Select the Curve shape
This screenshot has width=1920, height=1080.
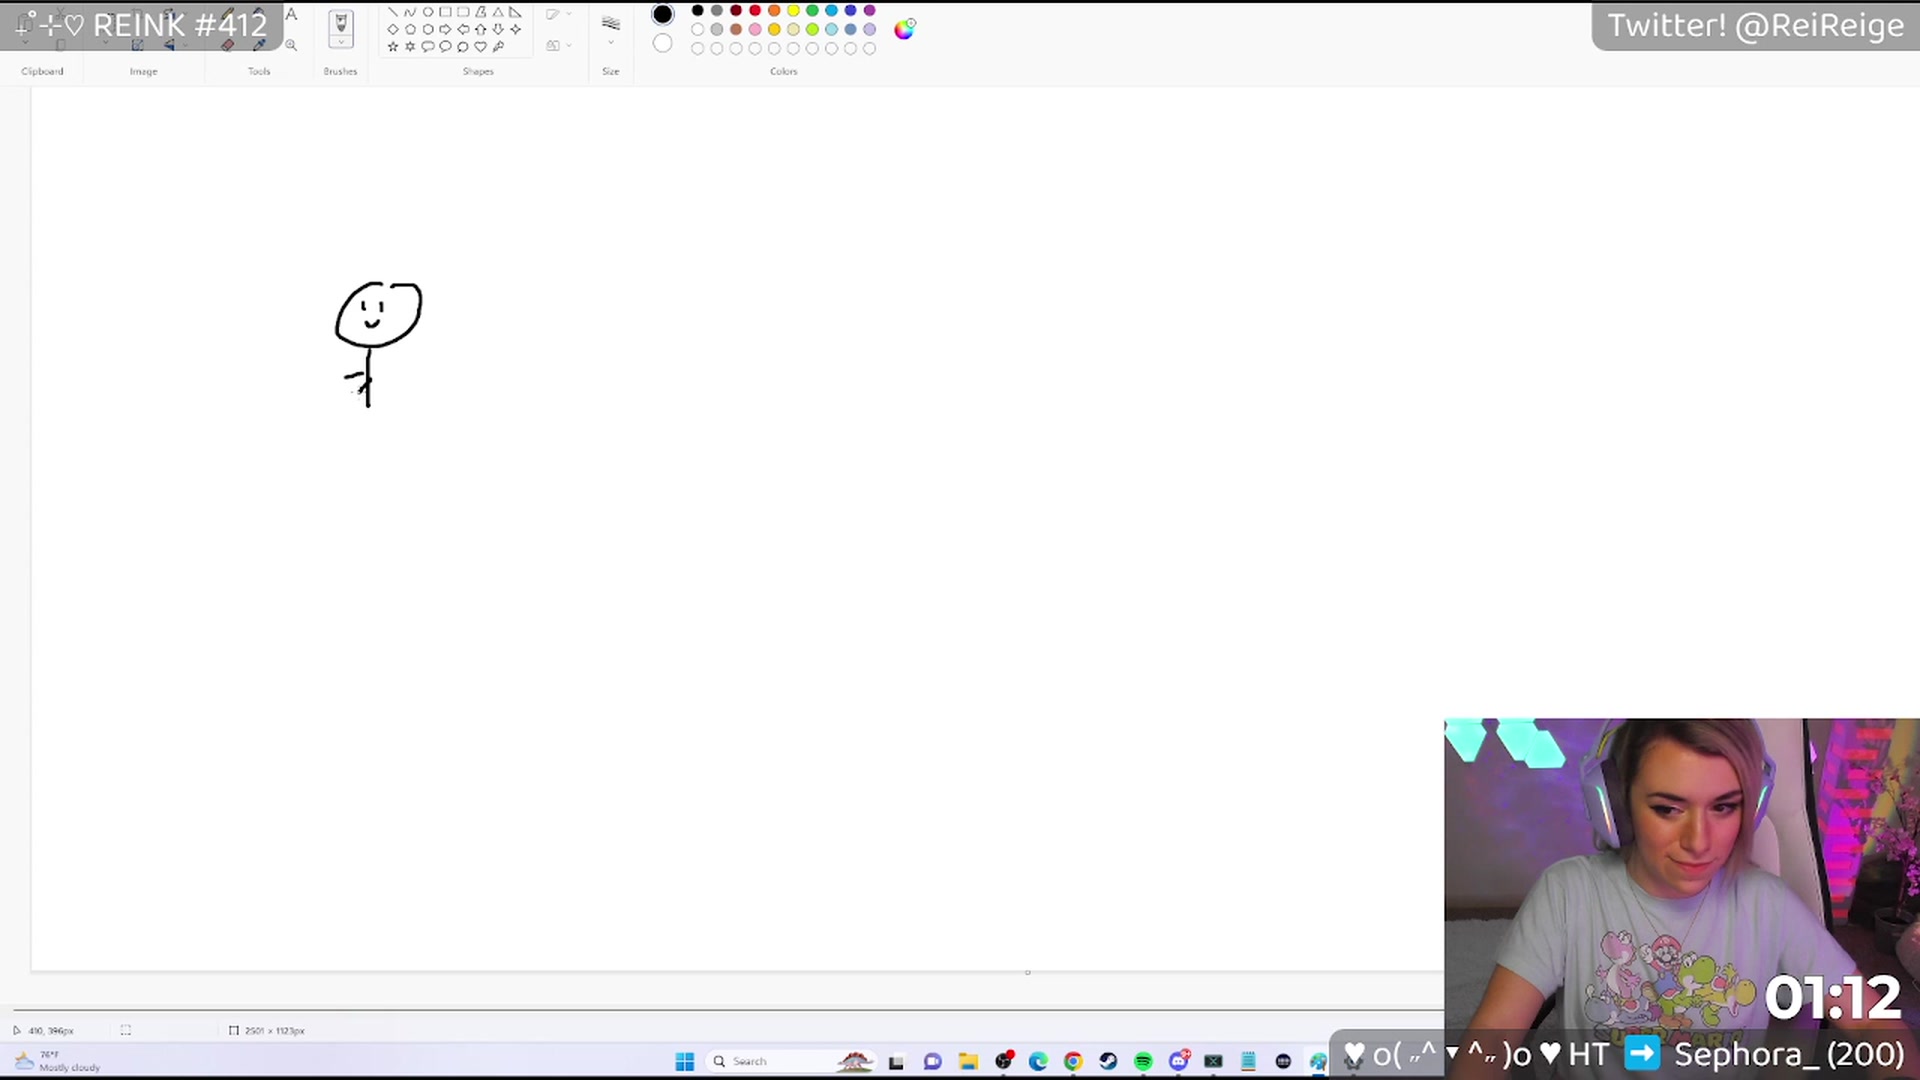pyautogui.click(x=410, y=12)
